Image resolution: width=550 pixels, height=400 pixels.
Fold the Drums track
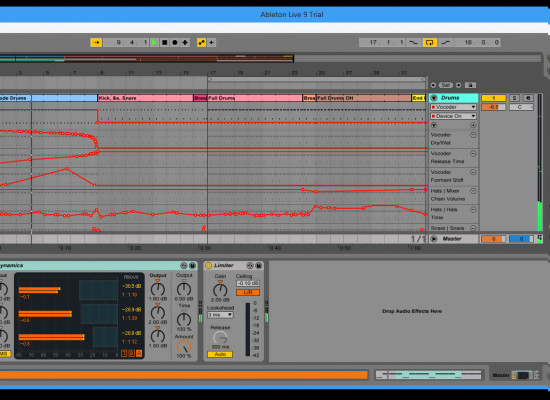click(x=434, y=98)
